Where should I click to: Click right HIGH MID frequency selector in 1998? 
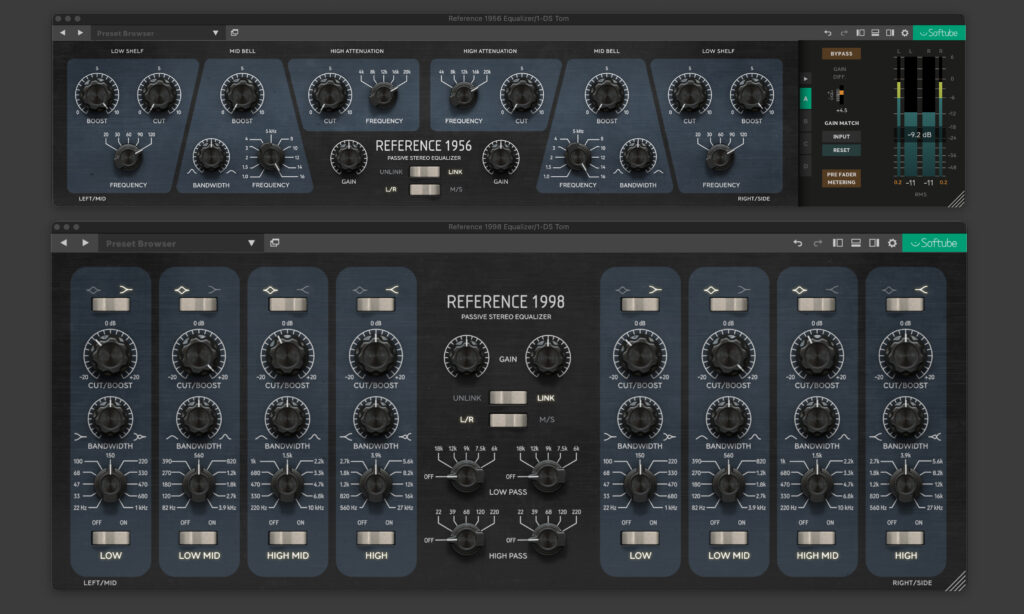[x=816, y=485]
